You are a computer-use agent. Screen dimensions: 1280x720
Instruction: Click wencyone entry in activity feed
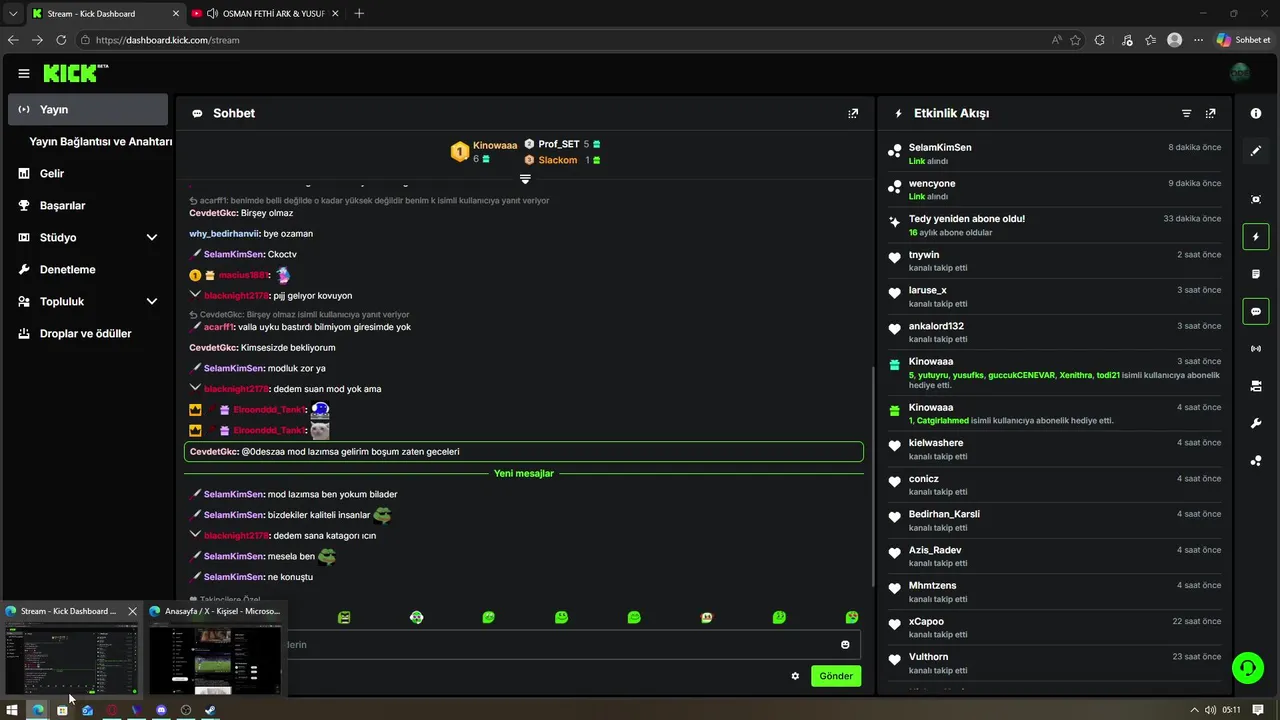pos(1054,190)
